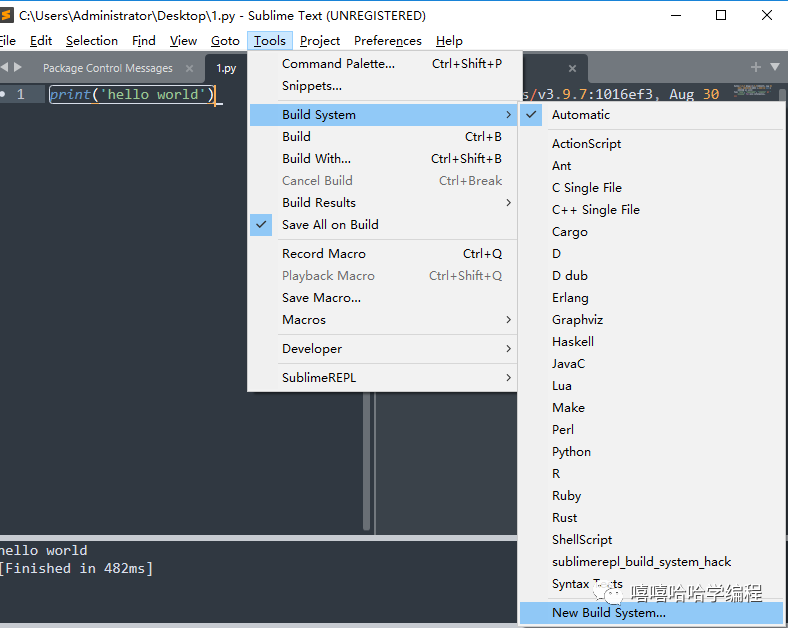Viewport: 788px width, 628px height.
Task: Select the D build system
Action: (651, 254)
